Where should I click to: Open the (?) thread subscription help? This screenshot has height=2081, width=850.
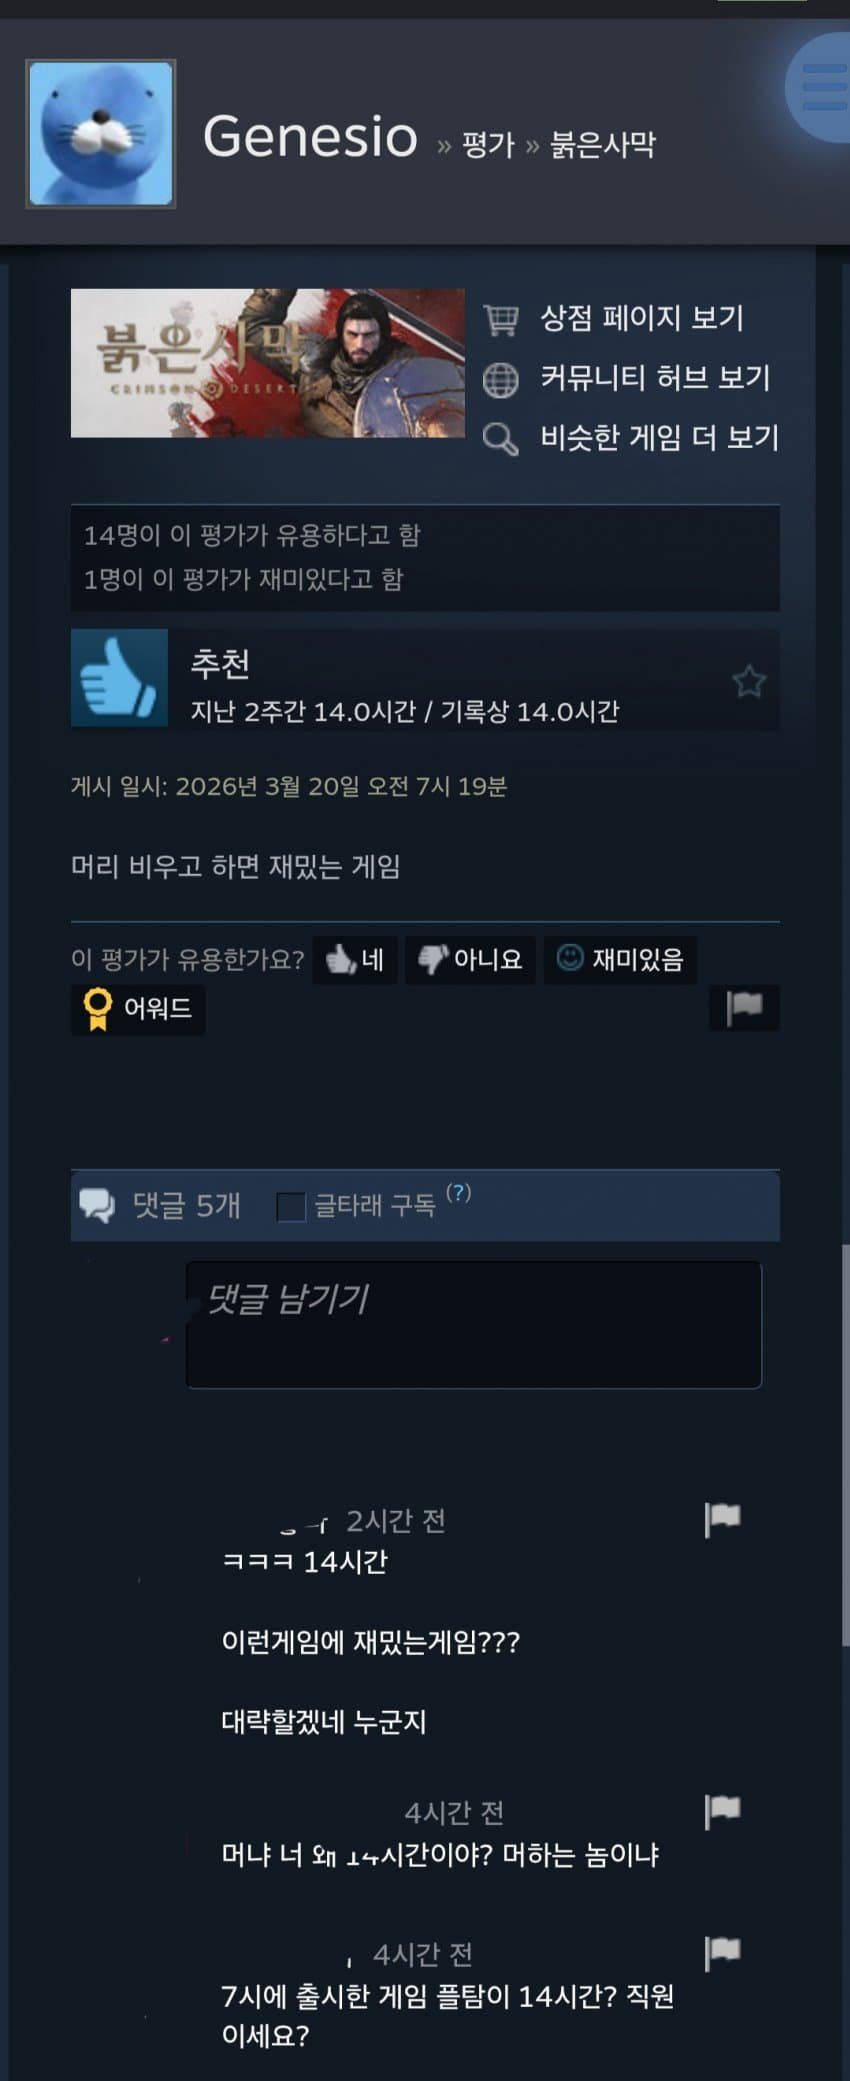pos(458,1193)
